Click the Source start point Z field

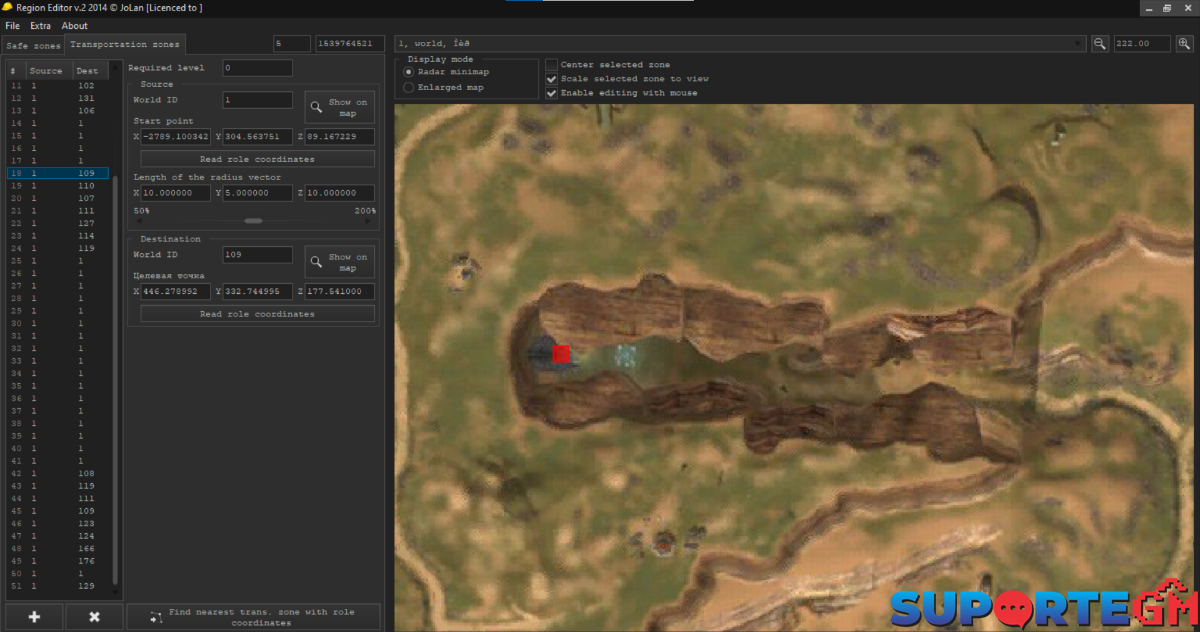point(340,137)
